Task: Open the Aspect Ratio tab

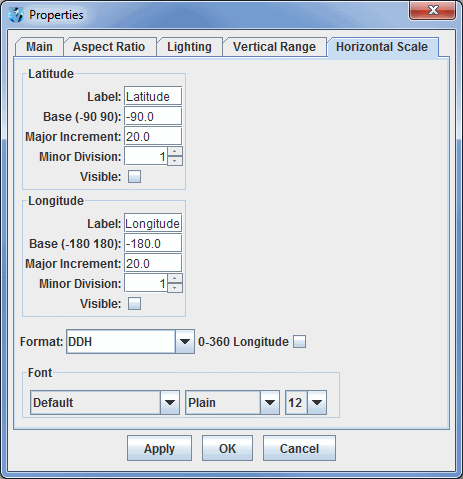Action: [x=109, y=47]
